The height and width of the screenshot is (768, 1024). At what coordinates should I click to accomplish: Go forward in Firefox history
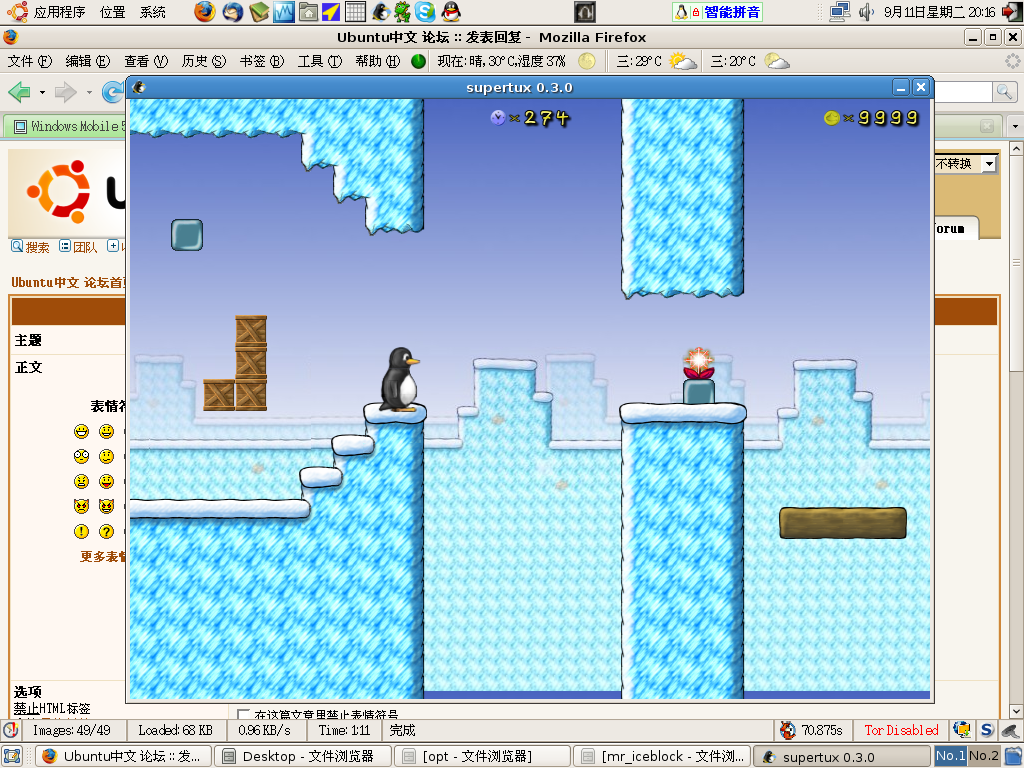65,92
